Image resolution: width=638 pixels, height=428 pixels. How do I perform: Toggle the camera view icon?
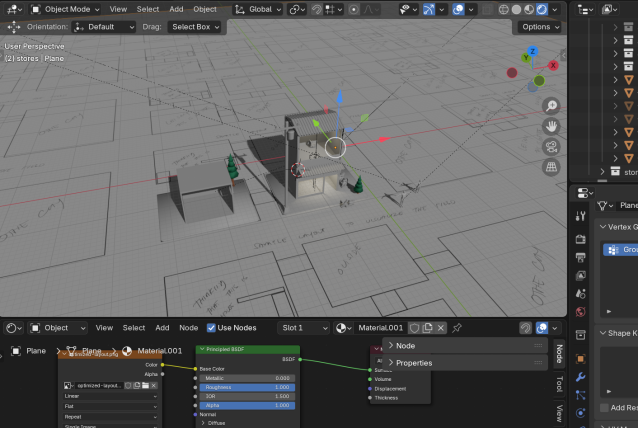click(x=551, y=147)
